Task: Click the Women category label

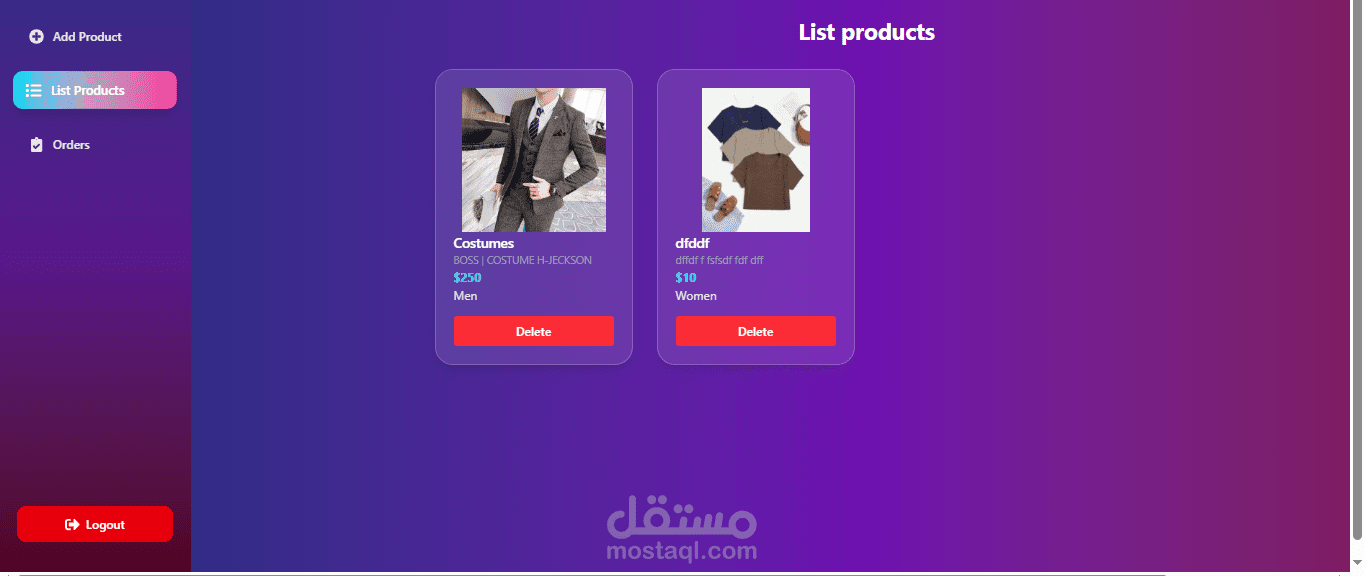Action: (696, 296)
